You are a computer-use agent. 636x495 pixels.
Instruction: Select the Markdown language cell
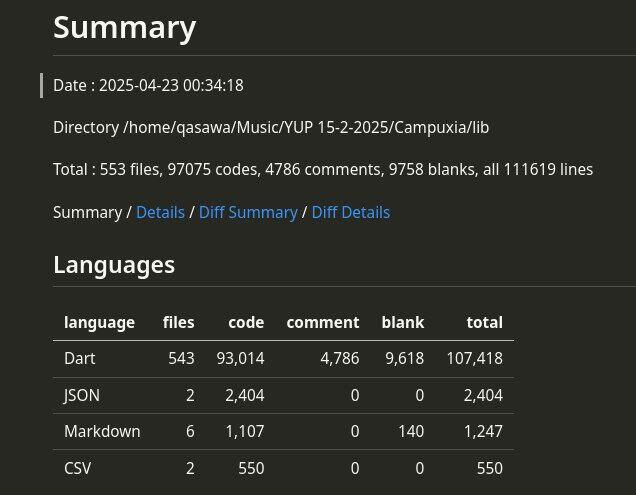click(102, 431)
